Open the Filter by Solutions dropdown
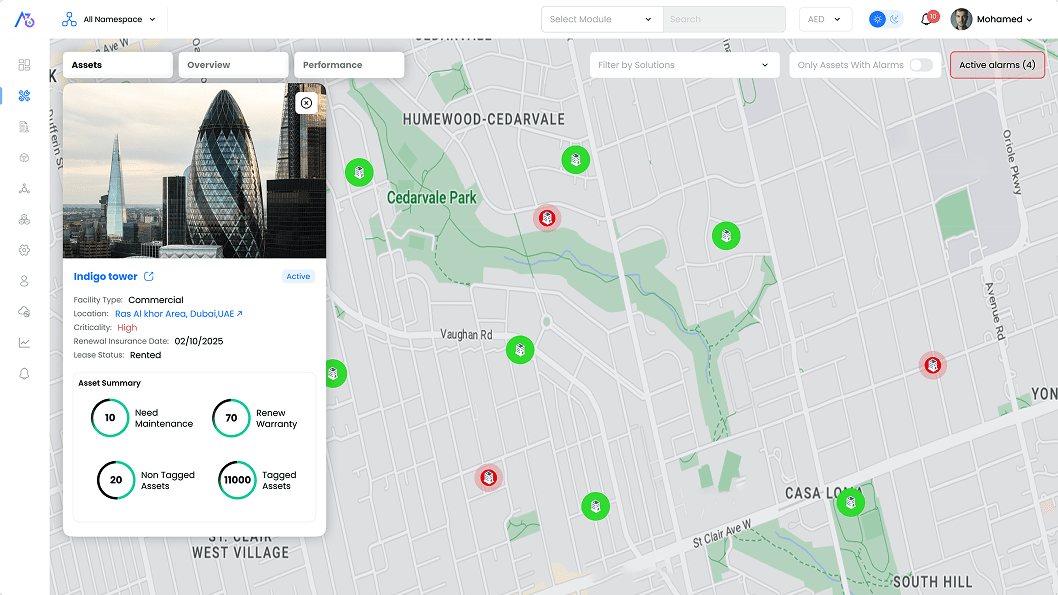1058x595 pixels. pos(684,65)
